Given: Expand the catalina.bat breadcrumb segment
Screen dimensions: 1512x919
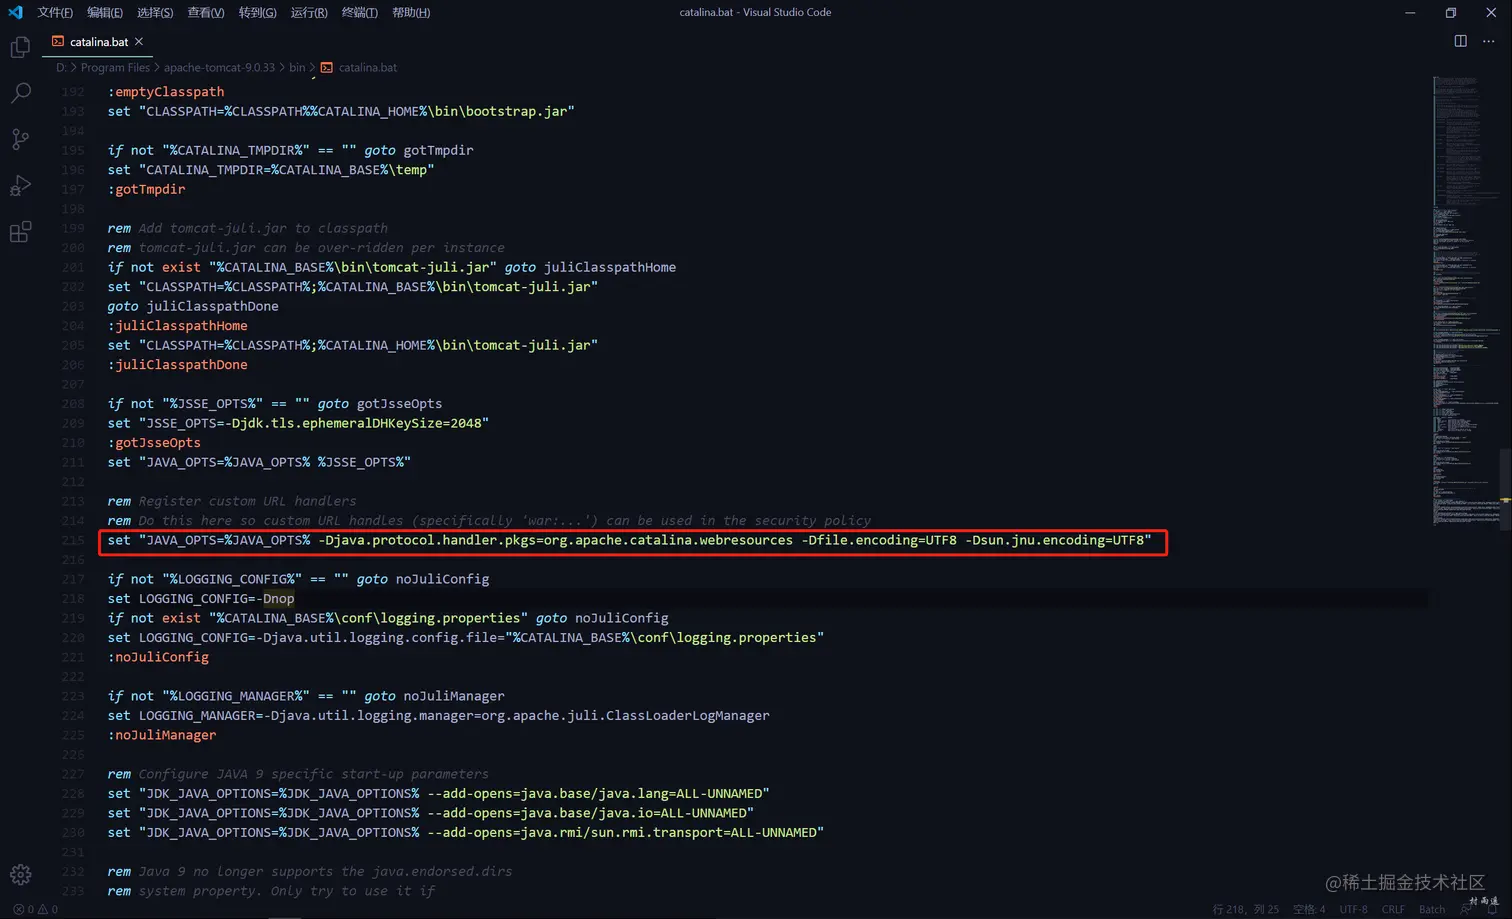Looking at the screenshot, I should click(359, 67).
